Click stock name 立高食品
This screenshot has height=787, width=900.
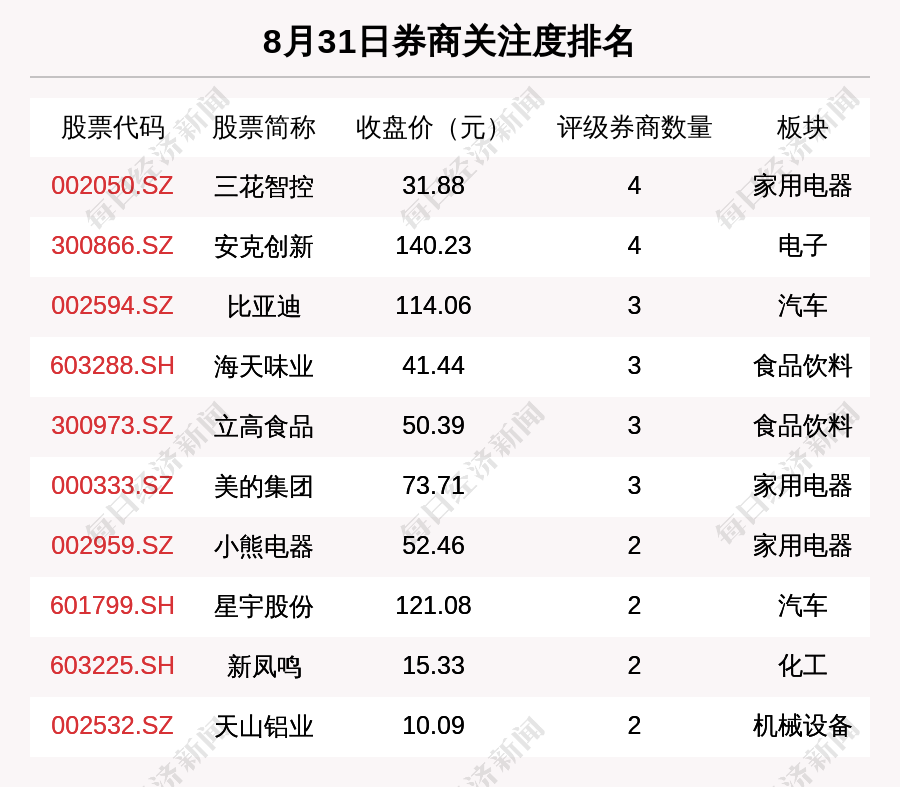coord(263,427)
